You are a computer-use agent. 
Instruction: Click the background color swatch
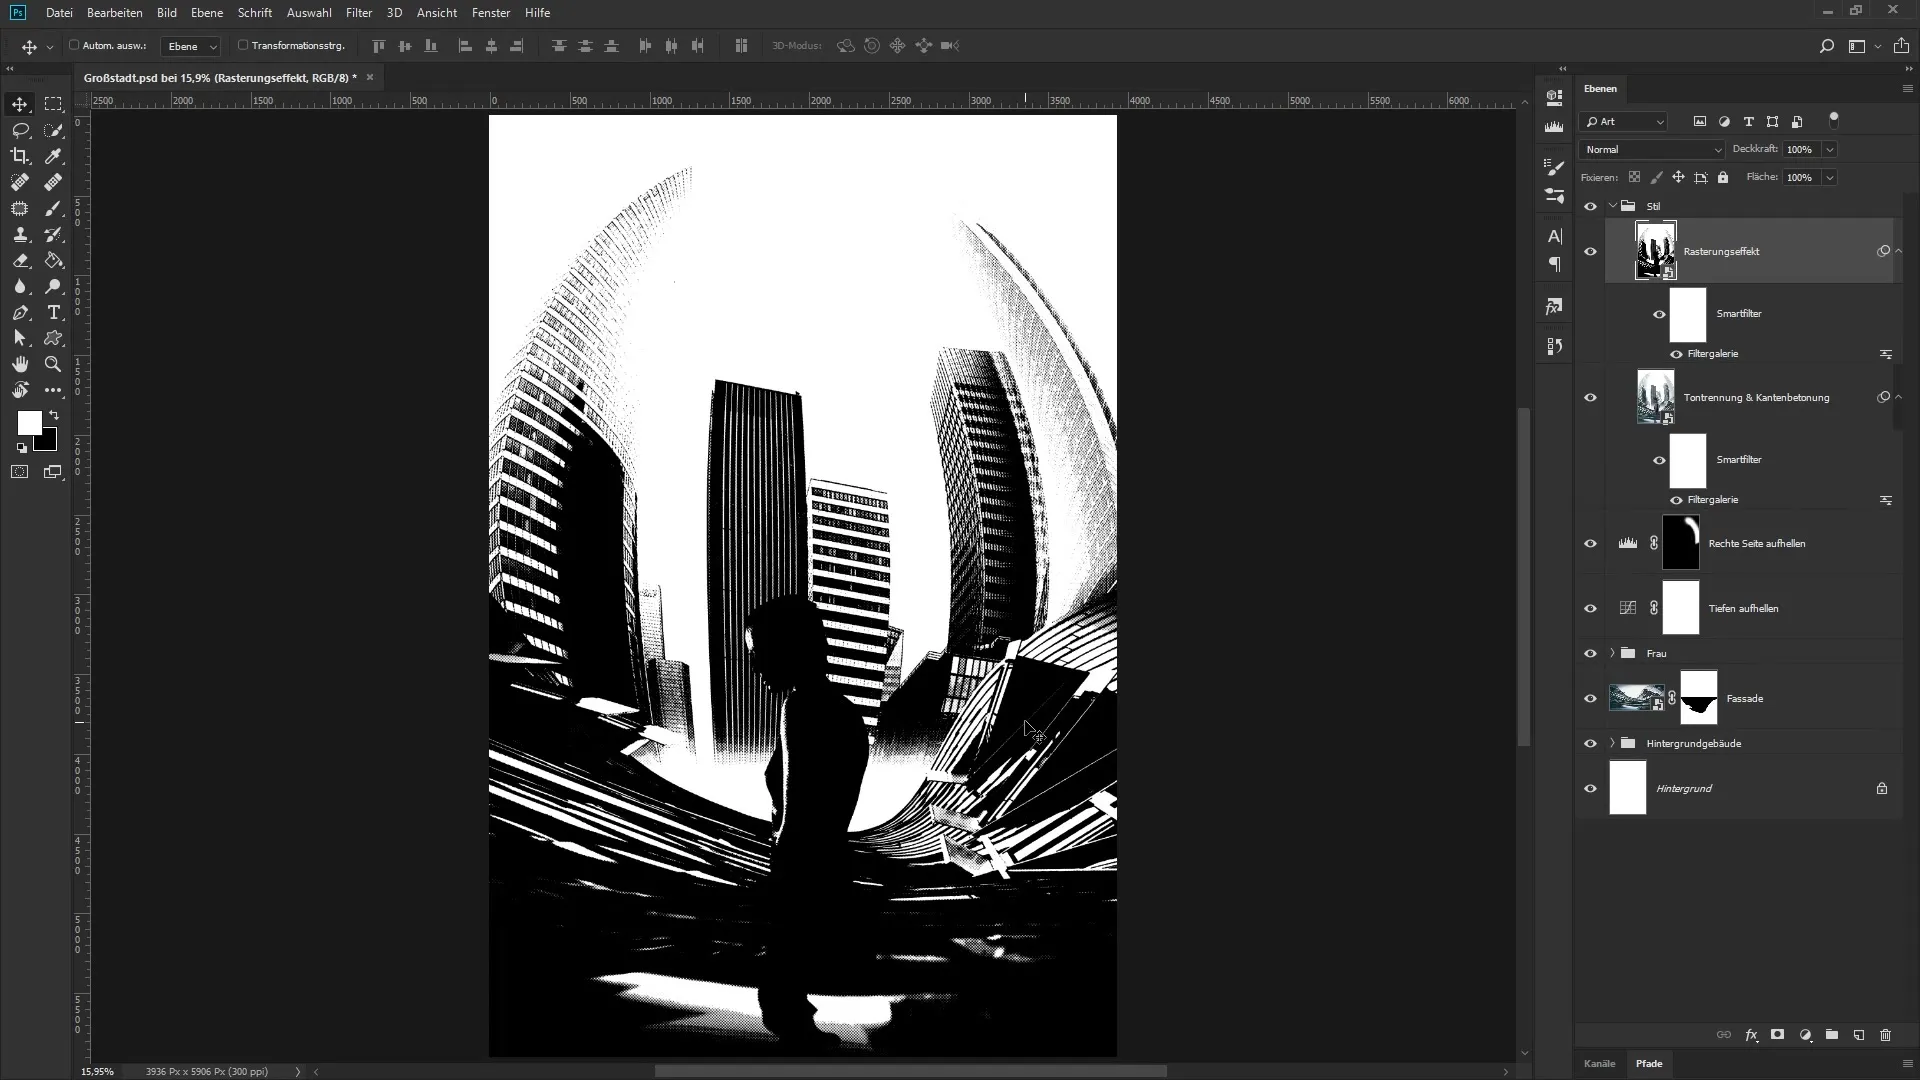click(50, 444)
